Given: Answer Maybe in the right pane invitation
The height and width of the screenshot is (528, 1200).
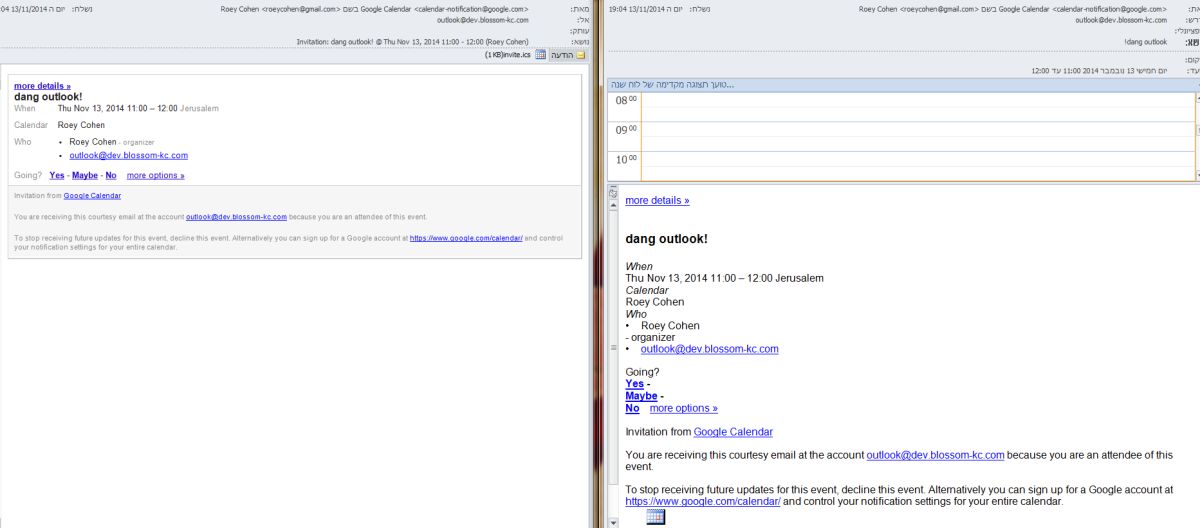Looking at the screenshot, I should pos(641,396).
